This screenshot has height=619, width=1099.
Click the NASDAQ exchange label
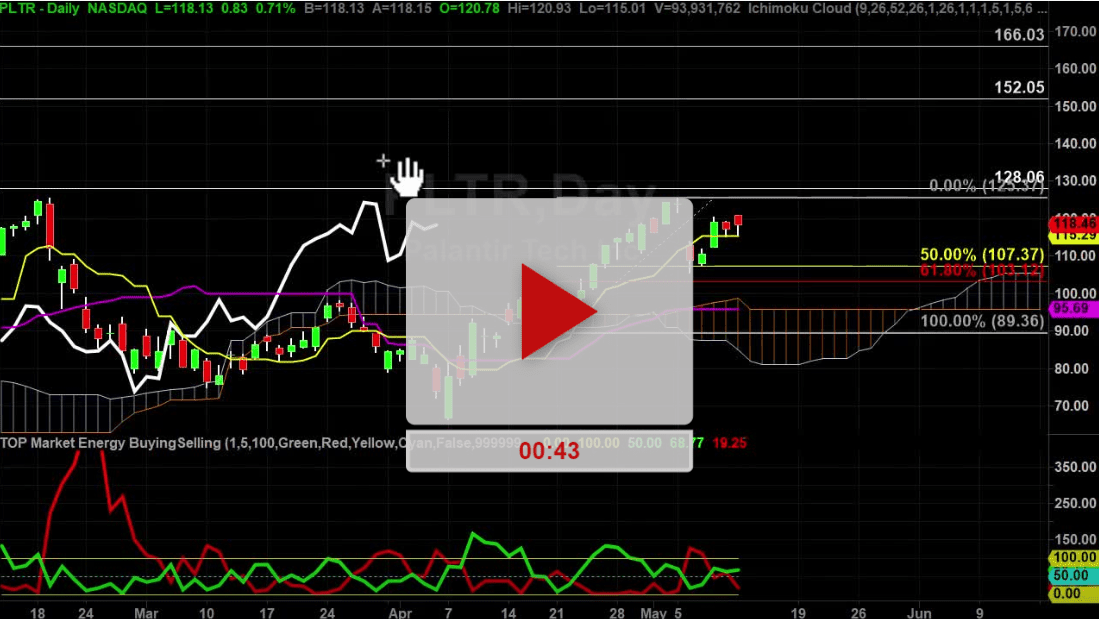click(117, 8)
